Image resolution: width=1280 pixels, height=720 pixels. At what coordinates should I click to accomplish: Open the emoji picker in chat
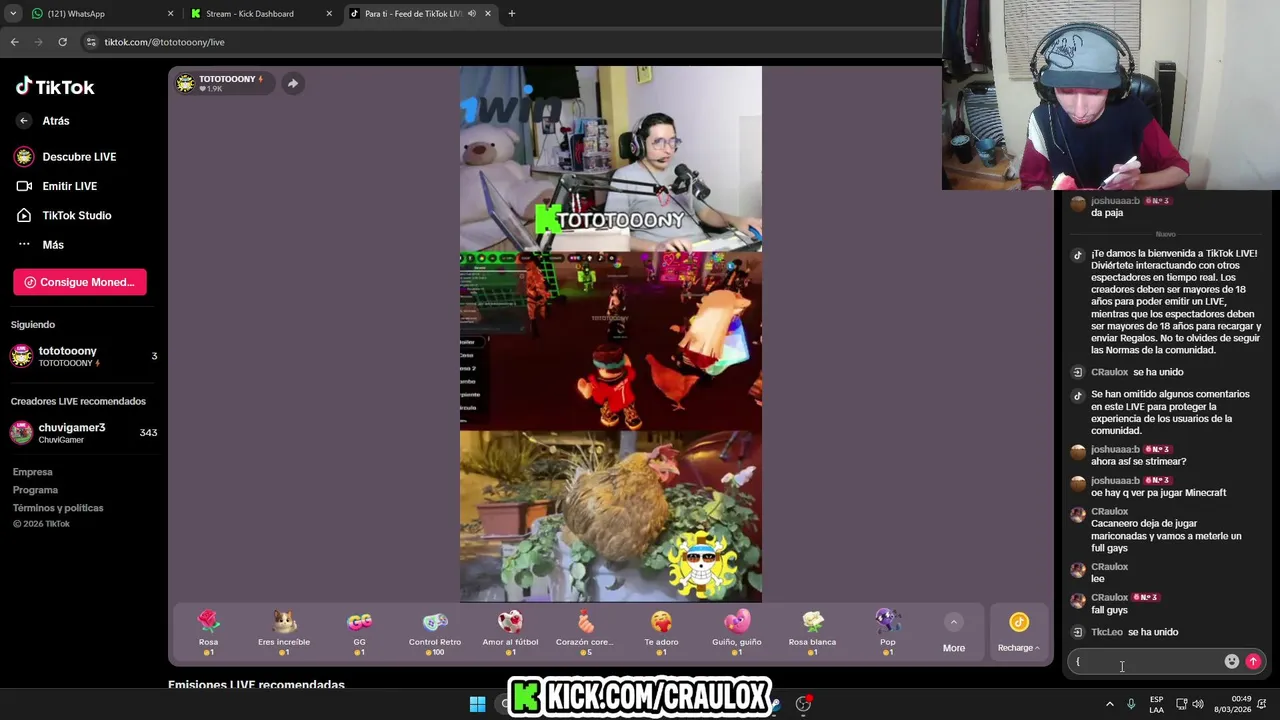click(1232, 661)
